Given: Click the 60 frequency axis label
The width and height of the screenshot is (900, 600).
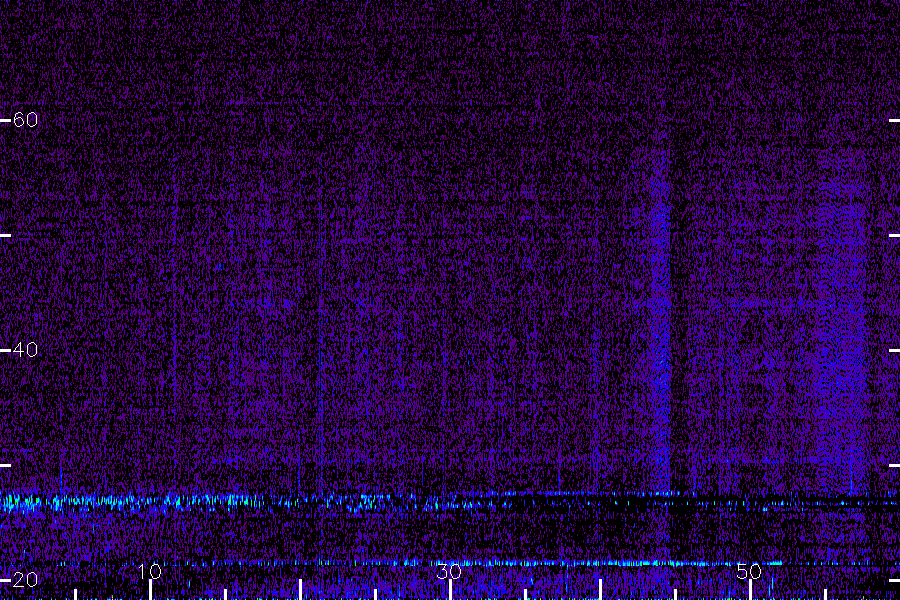Looking at the screenshot, I should coord(25,120).
